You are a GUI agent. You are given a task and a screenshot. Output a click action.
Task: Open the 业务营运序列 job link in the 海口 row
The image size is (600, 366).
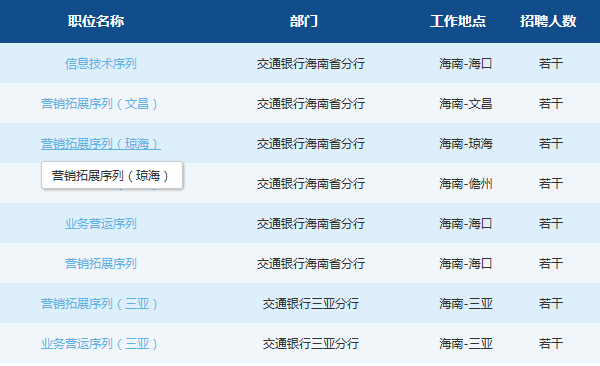pos(101,224)
